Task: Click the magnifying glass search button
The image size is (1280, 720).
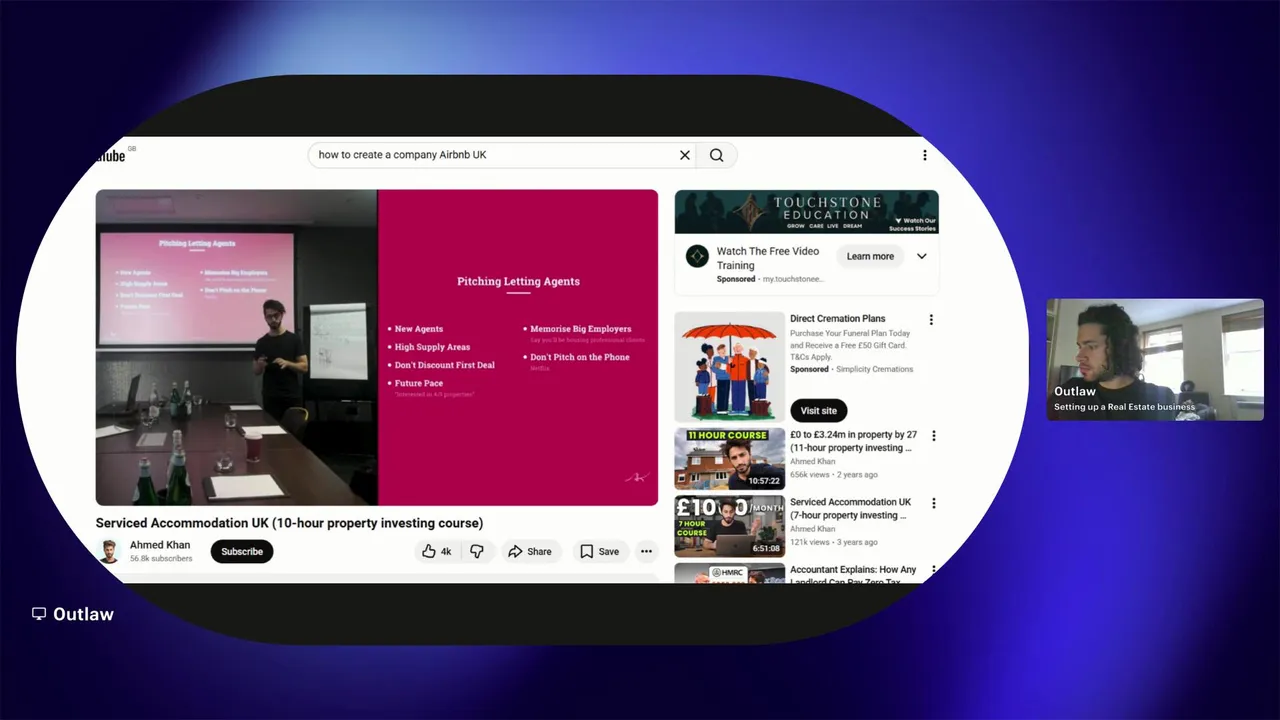Action: pyautogui.click(x=717, y=155)
